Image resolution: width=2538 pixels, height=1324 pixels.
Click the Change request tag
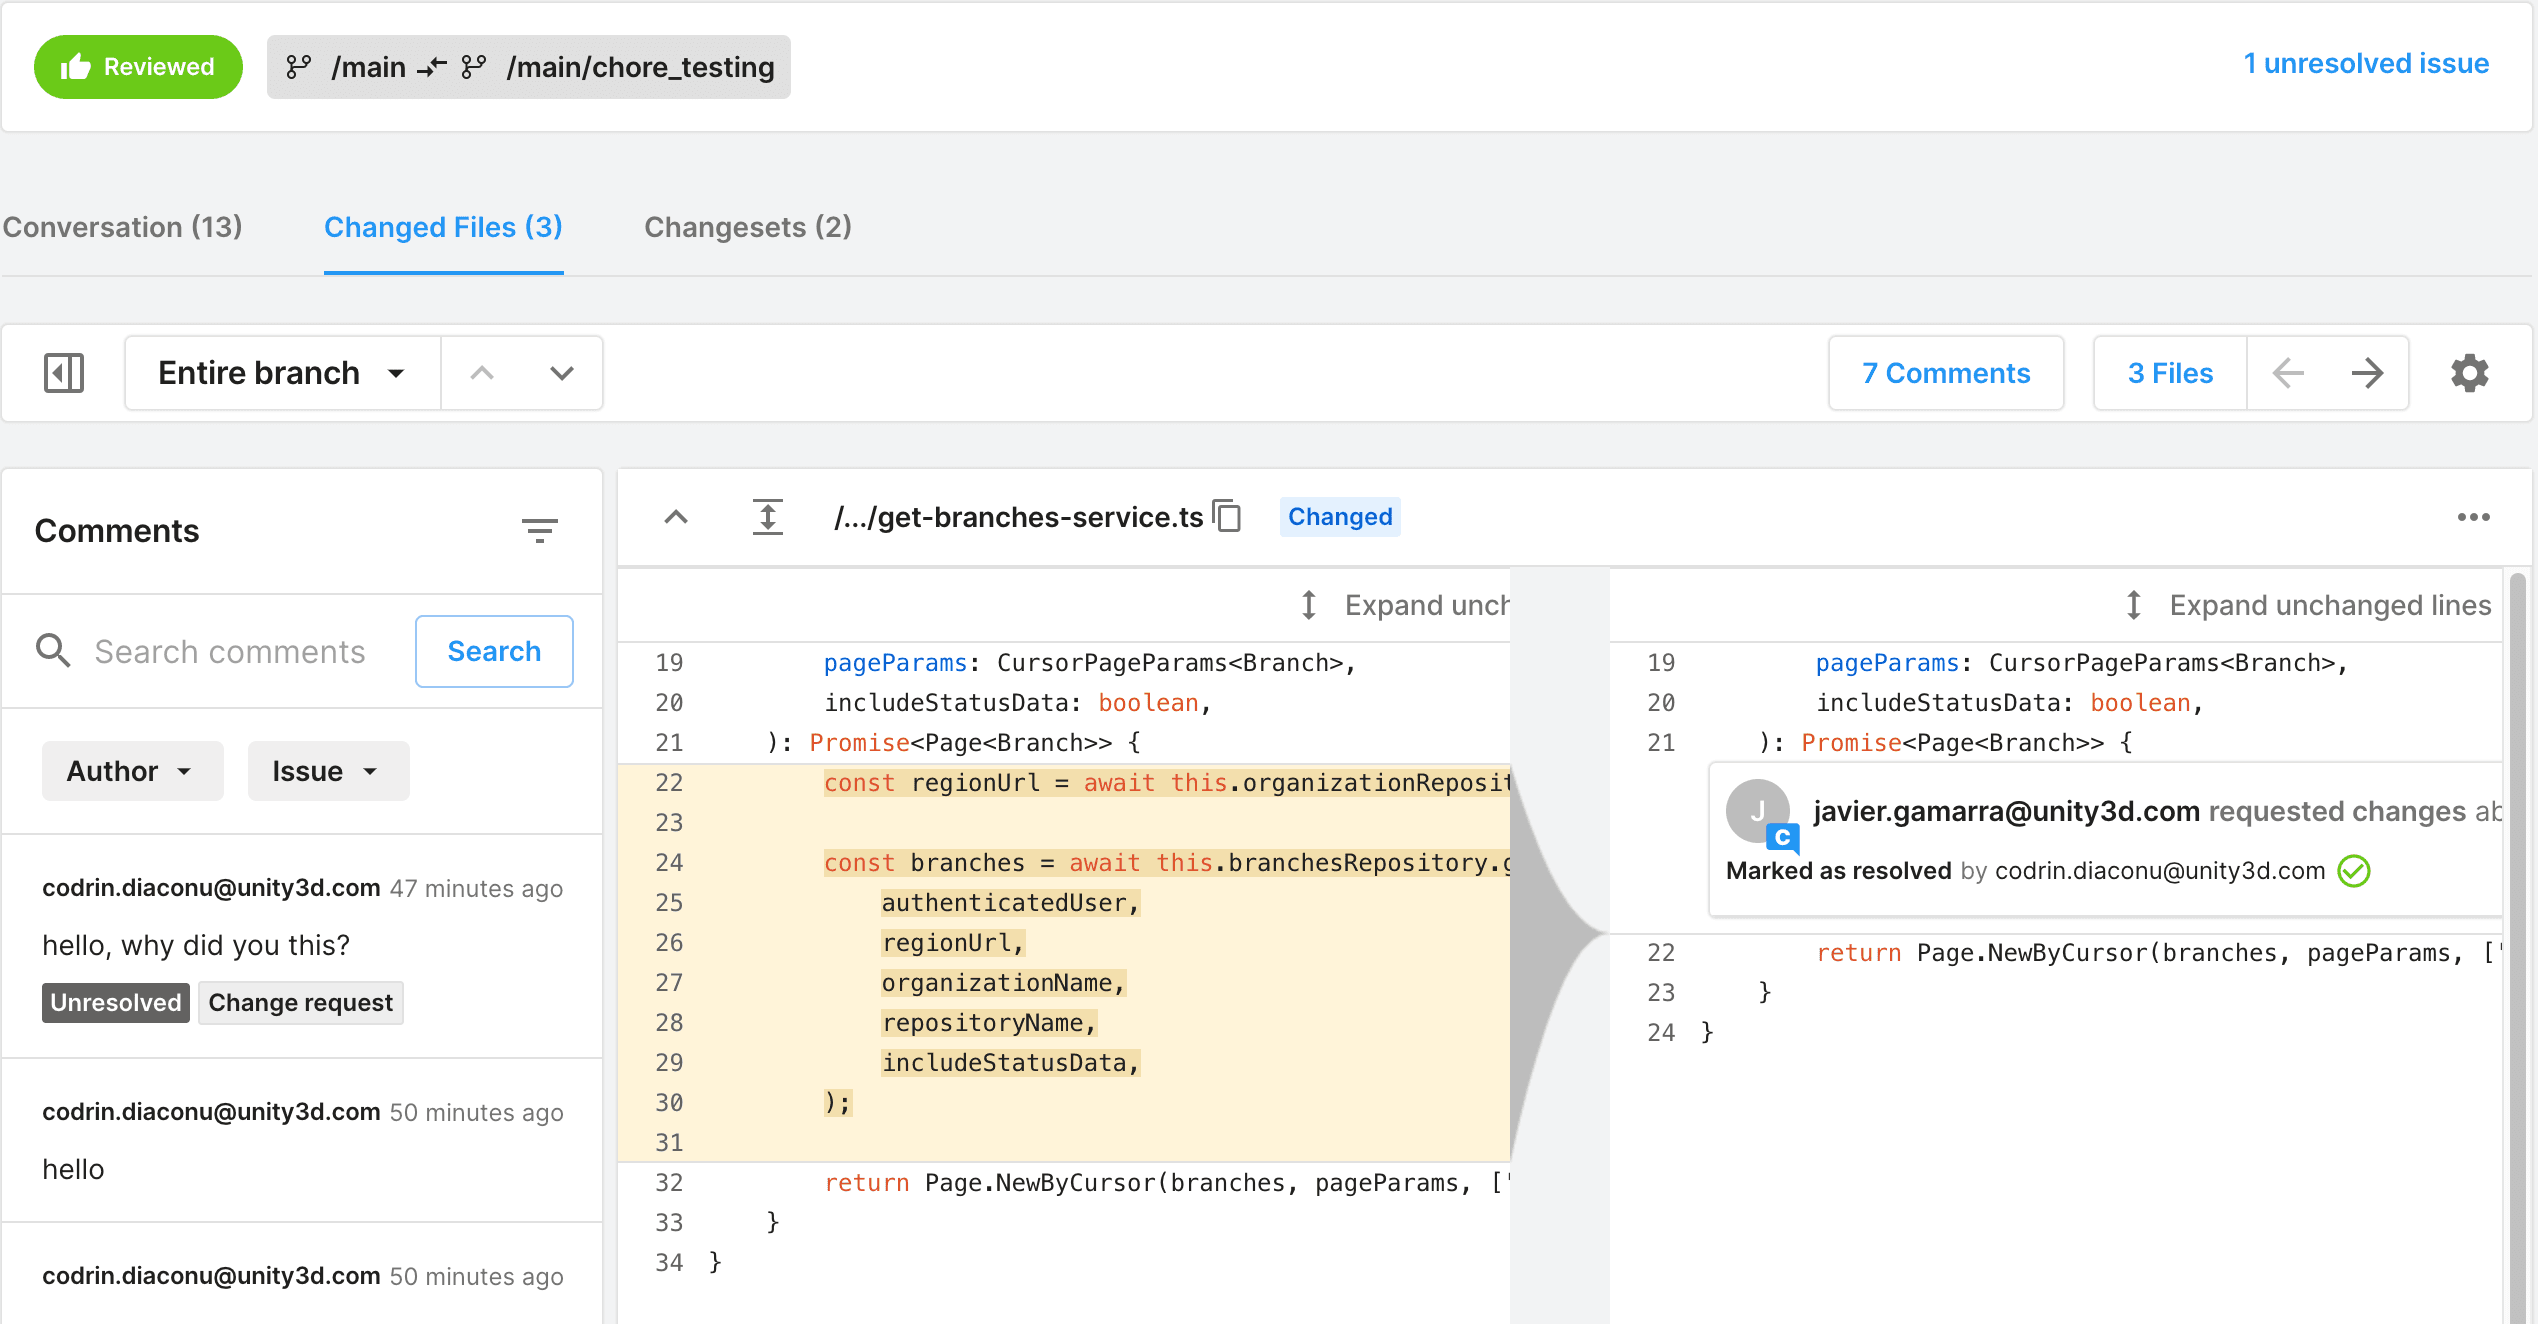301,1003
